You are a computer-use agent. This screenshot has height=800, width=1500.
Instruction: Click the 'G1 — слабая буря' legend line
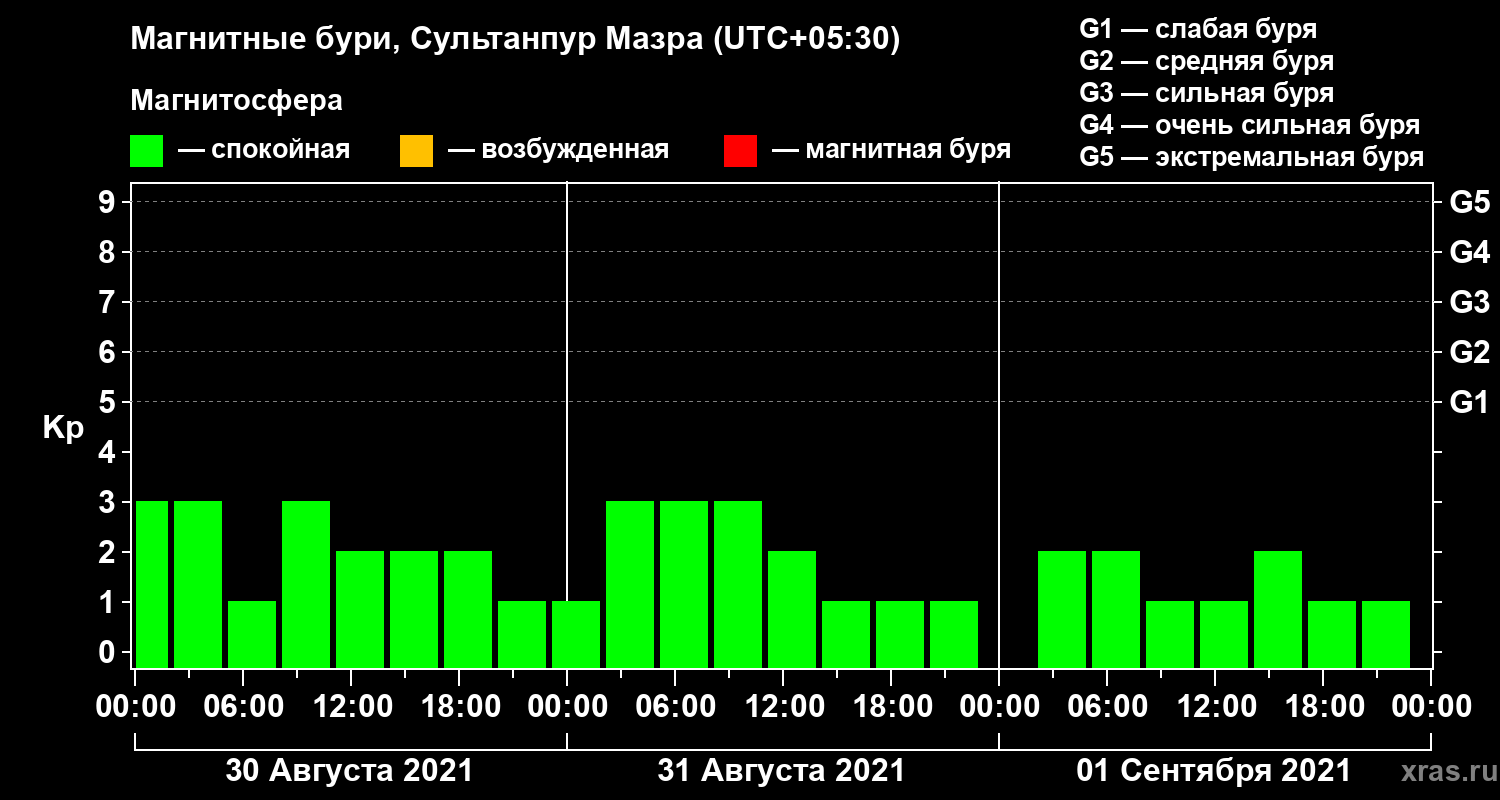click(1198, 28)
